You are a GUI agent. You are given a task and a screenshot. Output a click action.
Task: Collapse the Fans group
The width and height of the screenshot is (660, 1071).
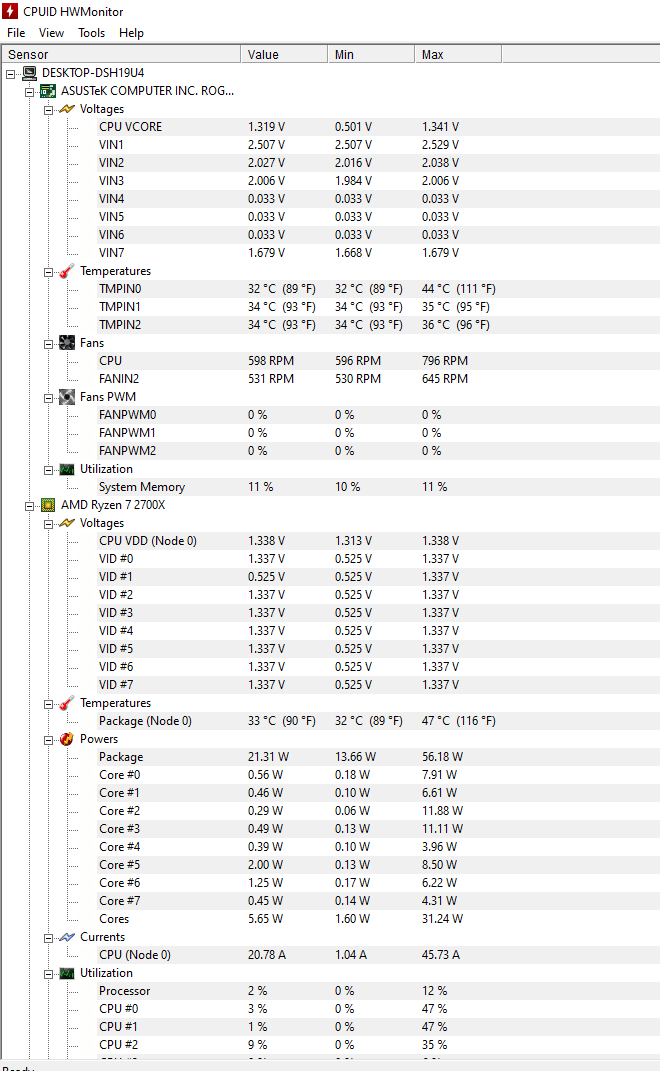tap(49, 344)
